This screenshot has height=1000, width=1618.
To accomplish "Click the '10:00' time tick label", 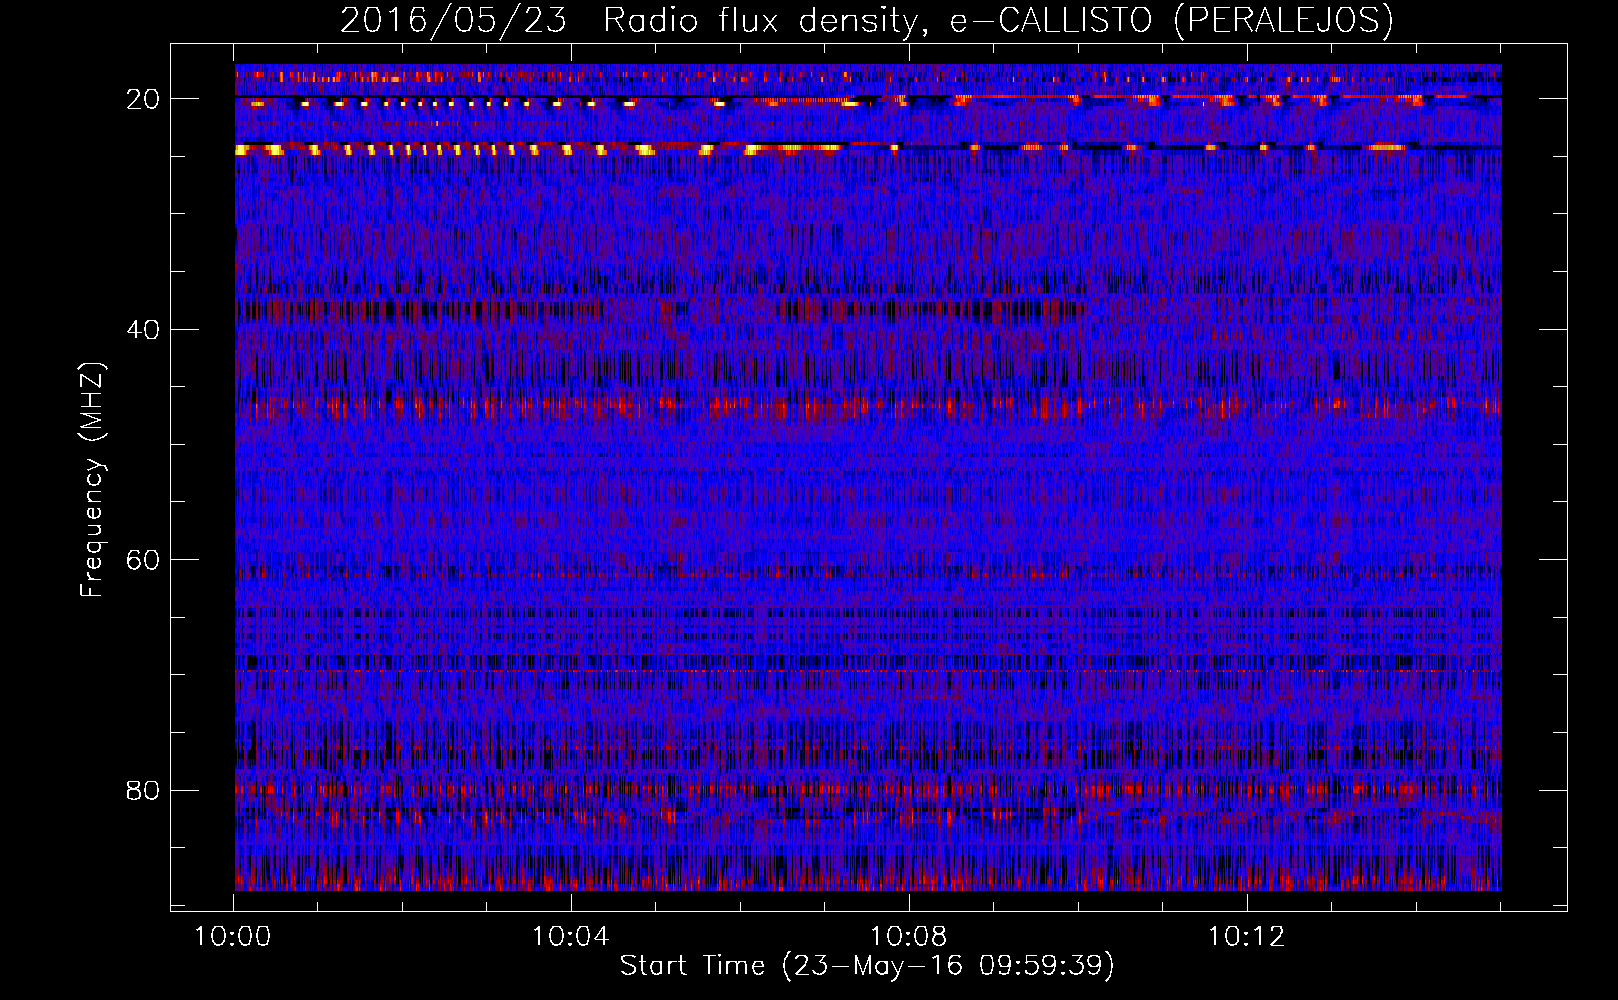I will tap(233, 937).
